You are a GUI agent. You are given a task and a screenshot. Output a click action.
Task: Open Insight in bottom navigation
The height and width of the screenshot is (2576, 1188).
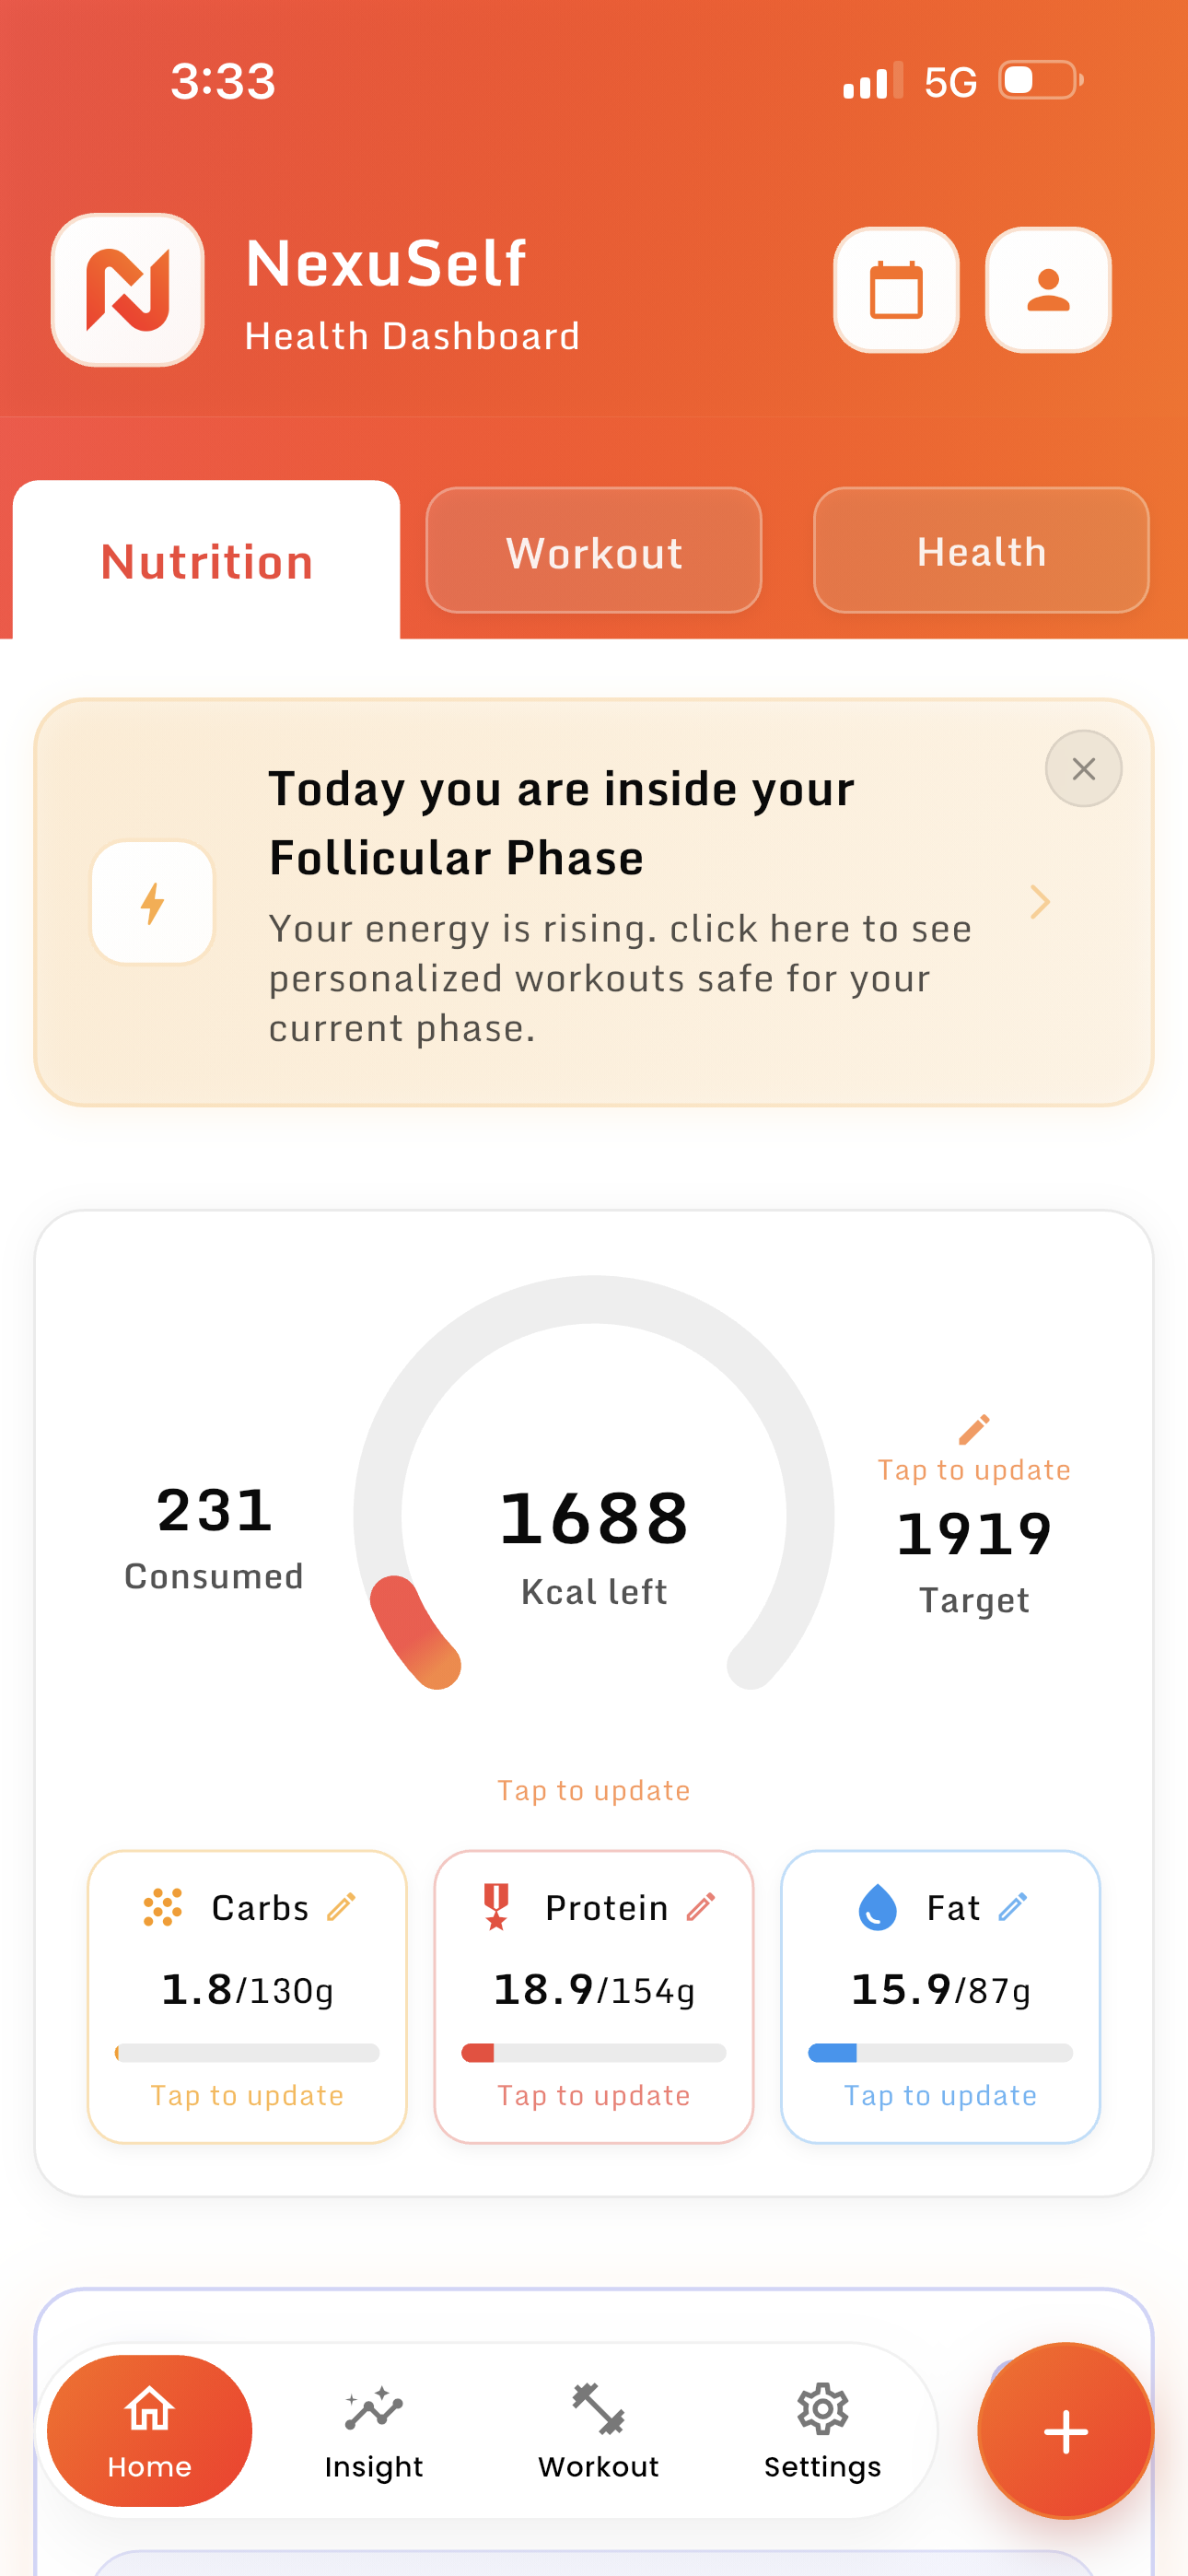click(374, 2430)
